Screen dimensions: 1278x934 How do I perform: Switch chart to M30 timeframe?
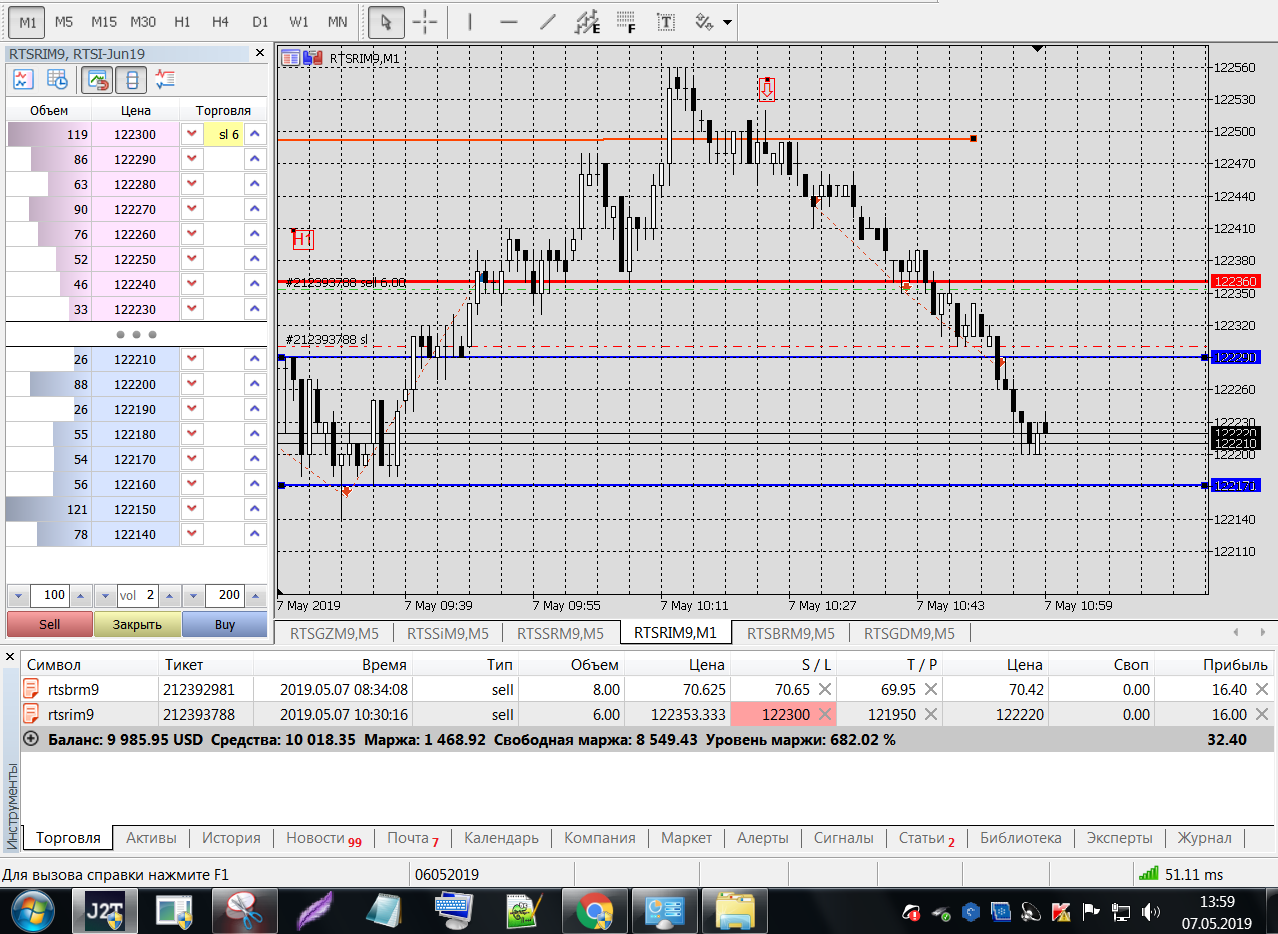(x=143, y=21)
